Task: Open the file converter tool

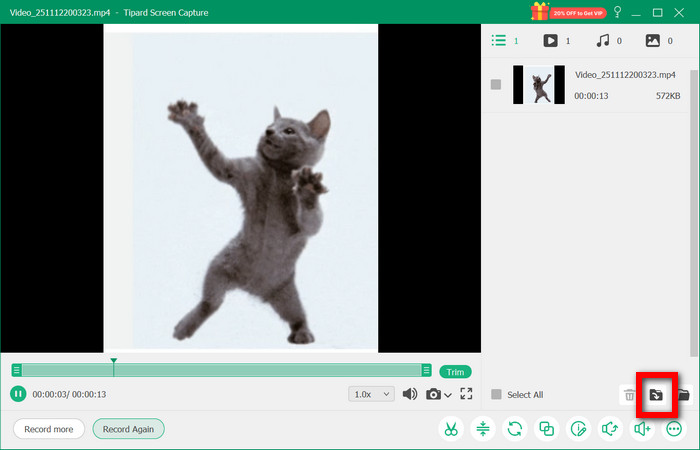Action: pos(515,429)
